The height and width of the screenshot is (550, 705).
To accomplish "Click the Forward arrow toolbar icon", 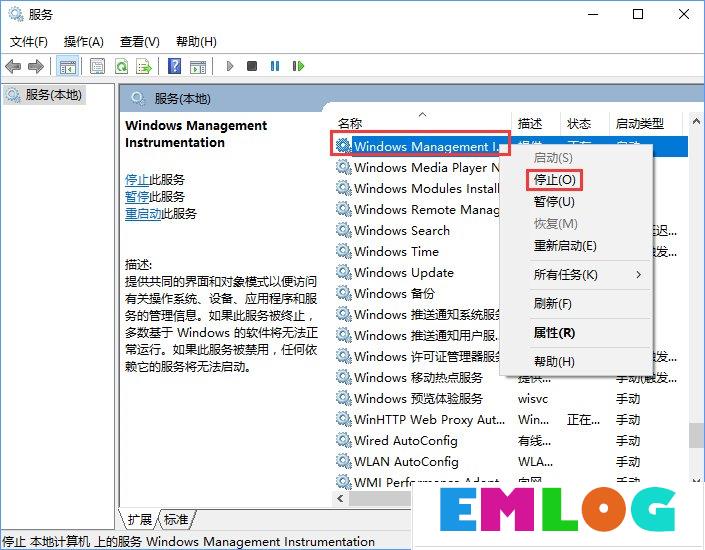I will [36, 67].
